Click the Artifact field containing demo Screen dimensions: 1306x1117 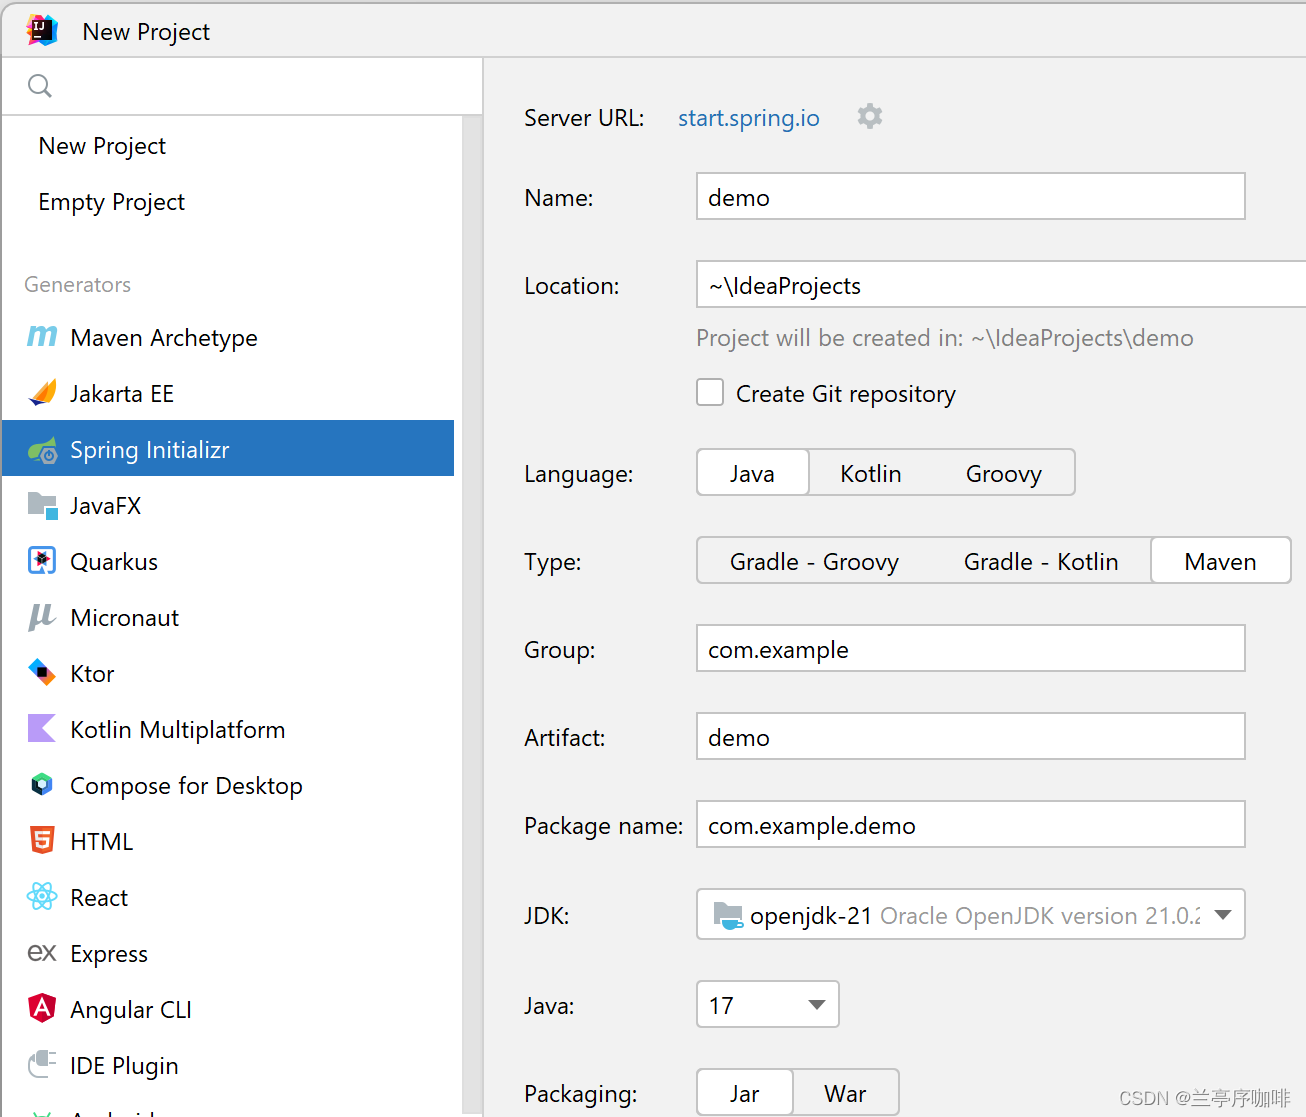click(x=971, y=737)
